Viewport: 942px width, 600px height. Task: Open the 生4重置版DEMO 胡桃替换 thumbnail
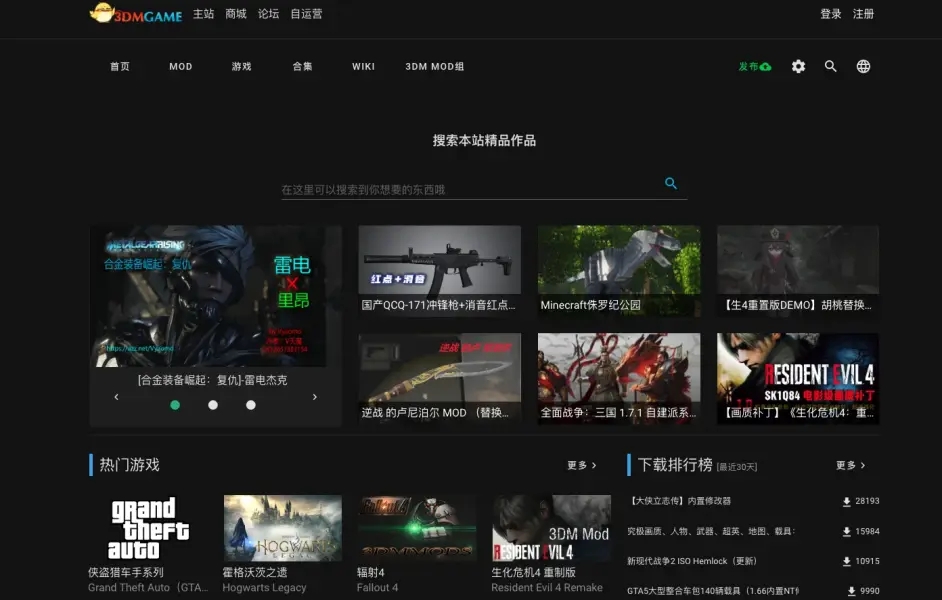(x=798, y=271)
